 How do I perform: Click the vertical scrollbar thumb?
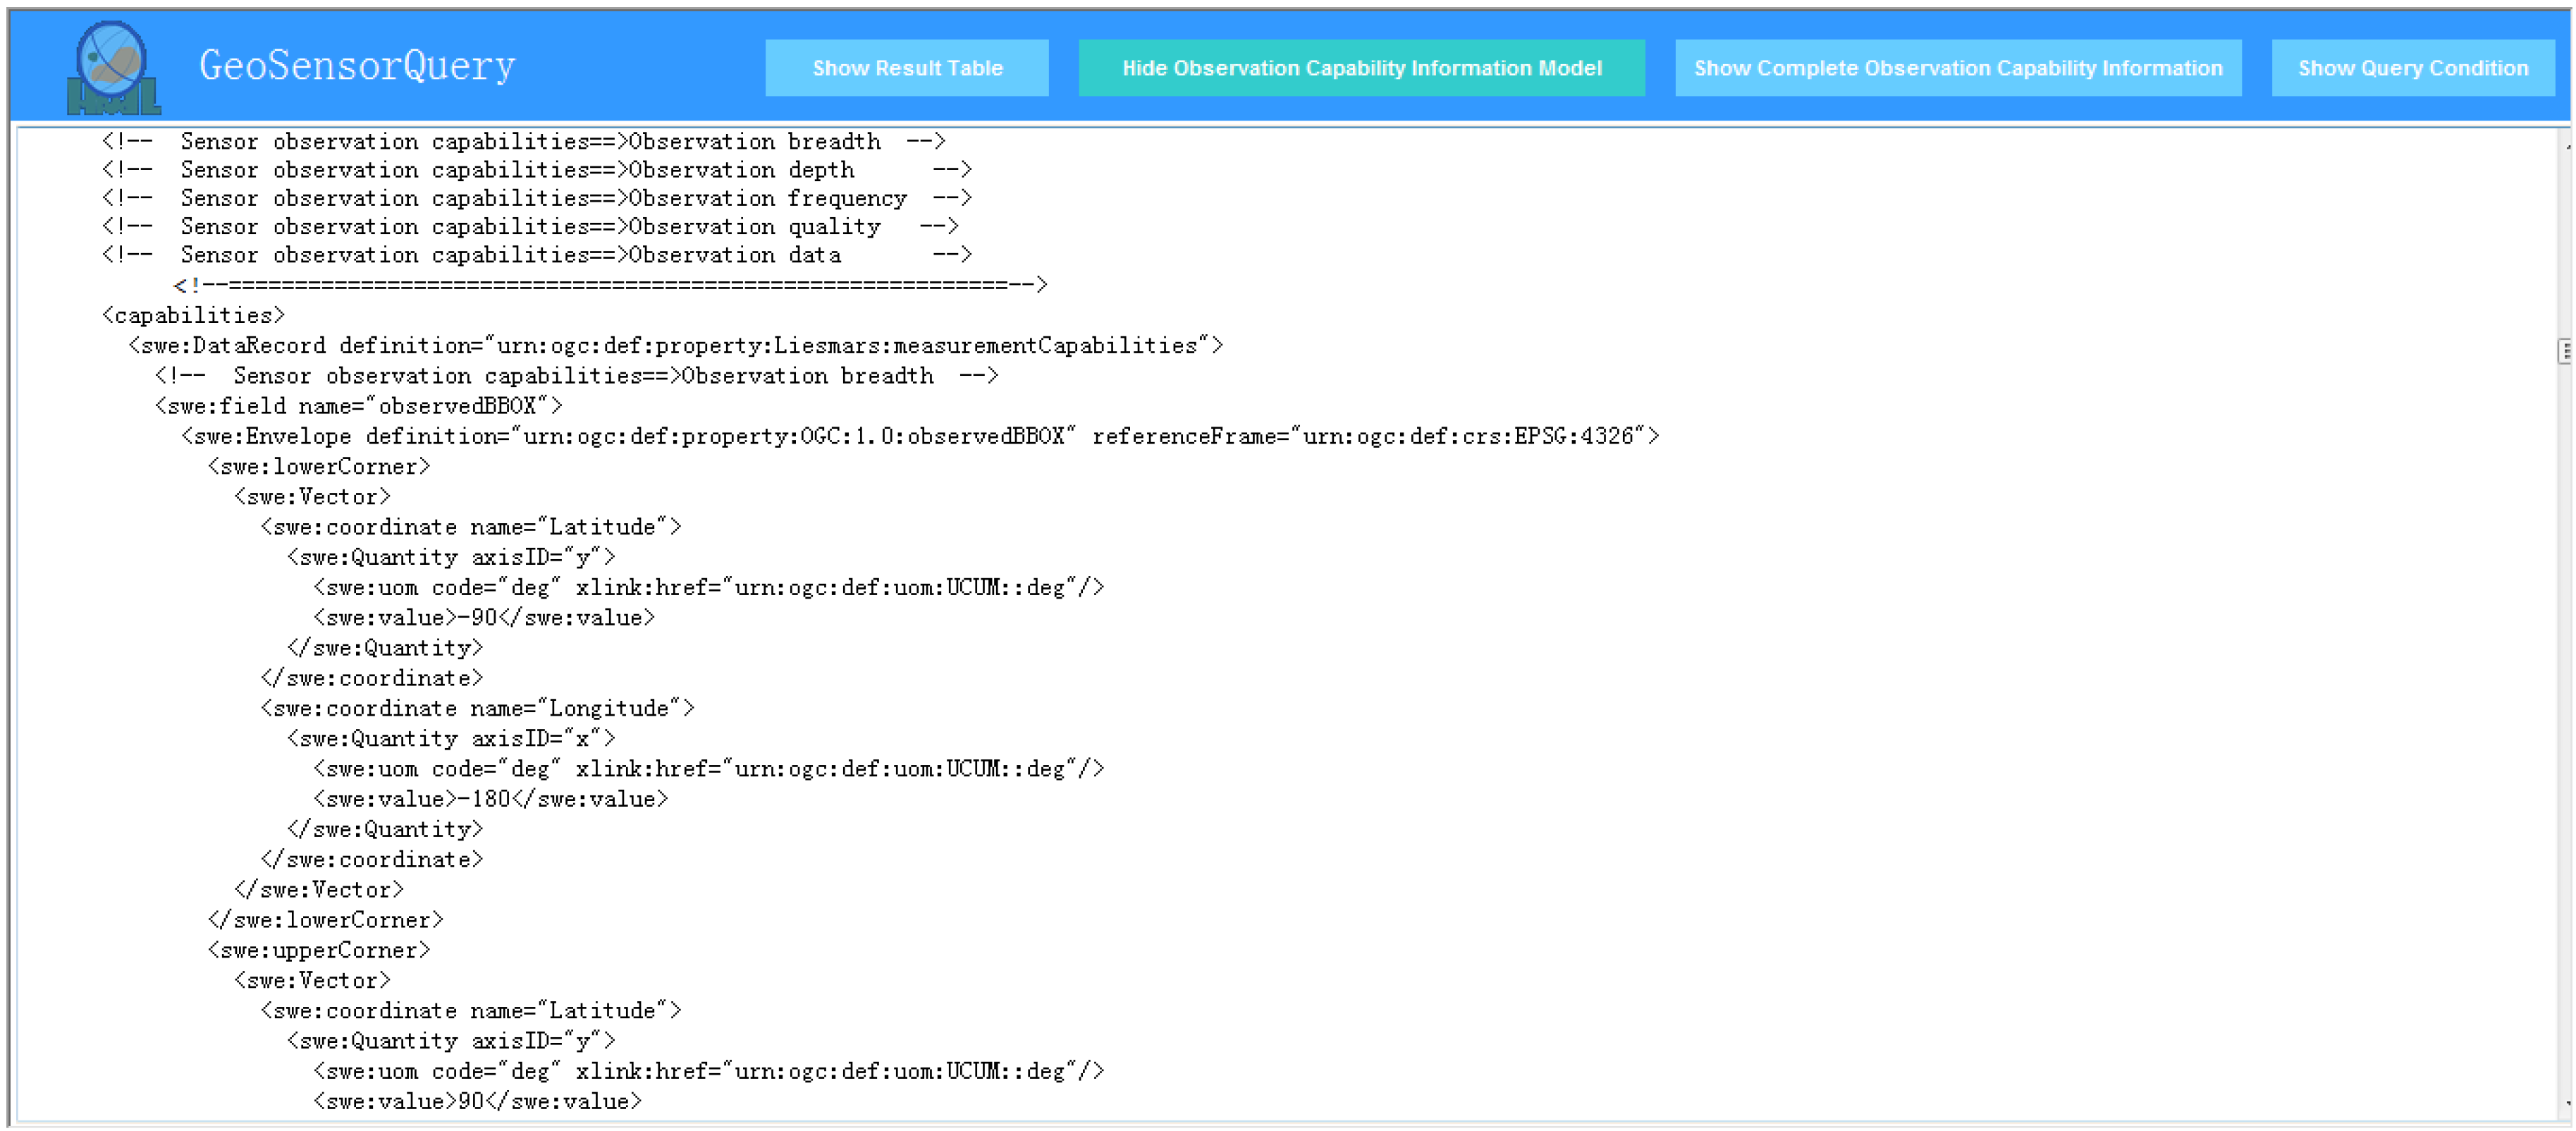[2565, 351]
